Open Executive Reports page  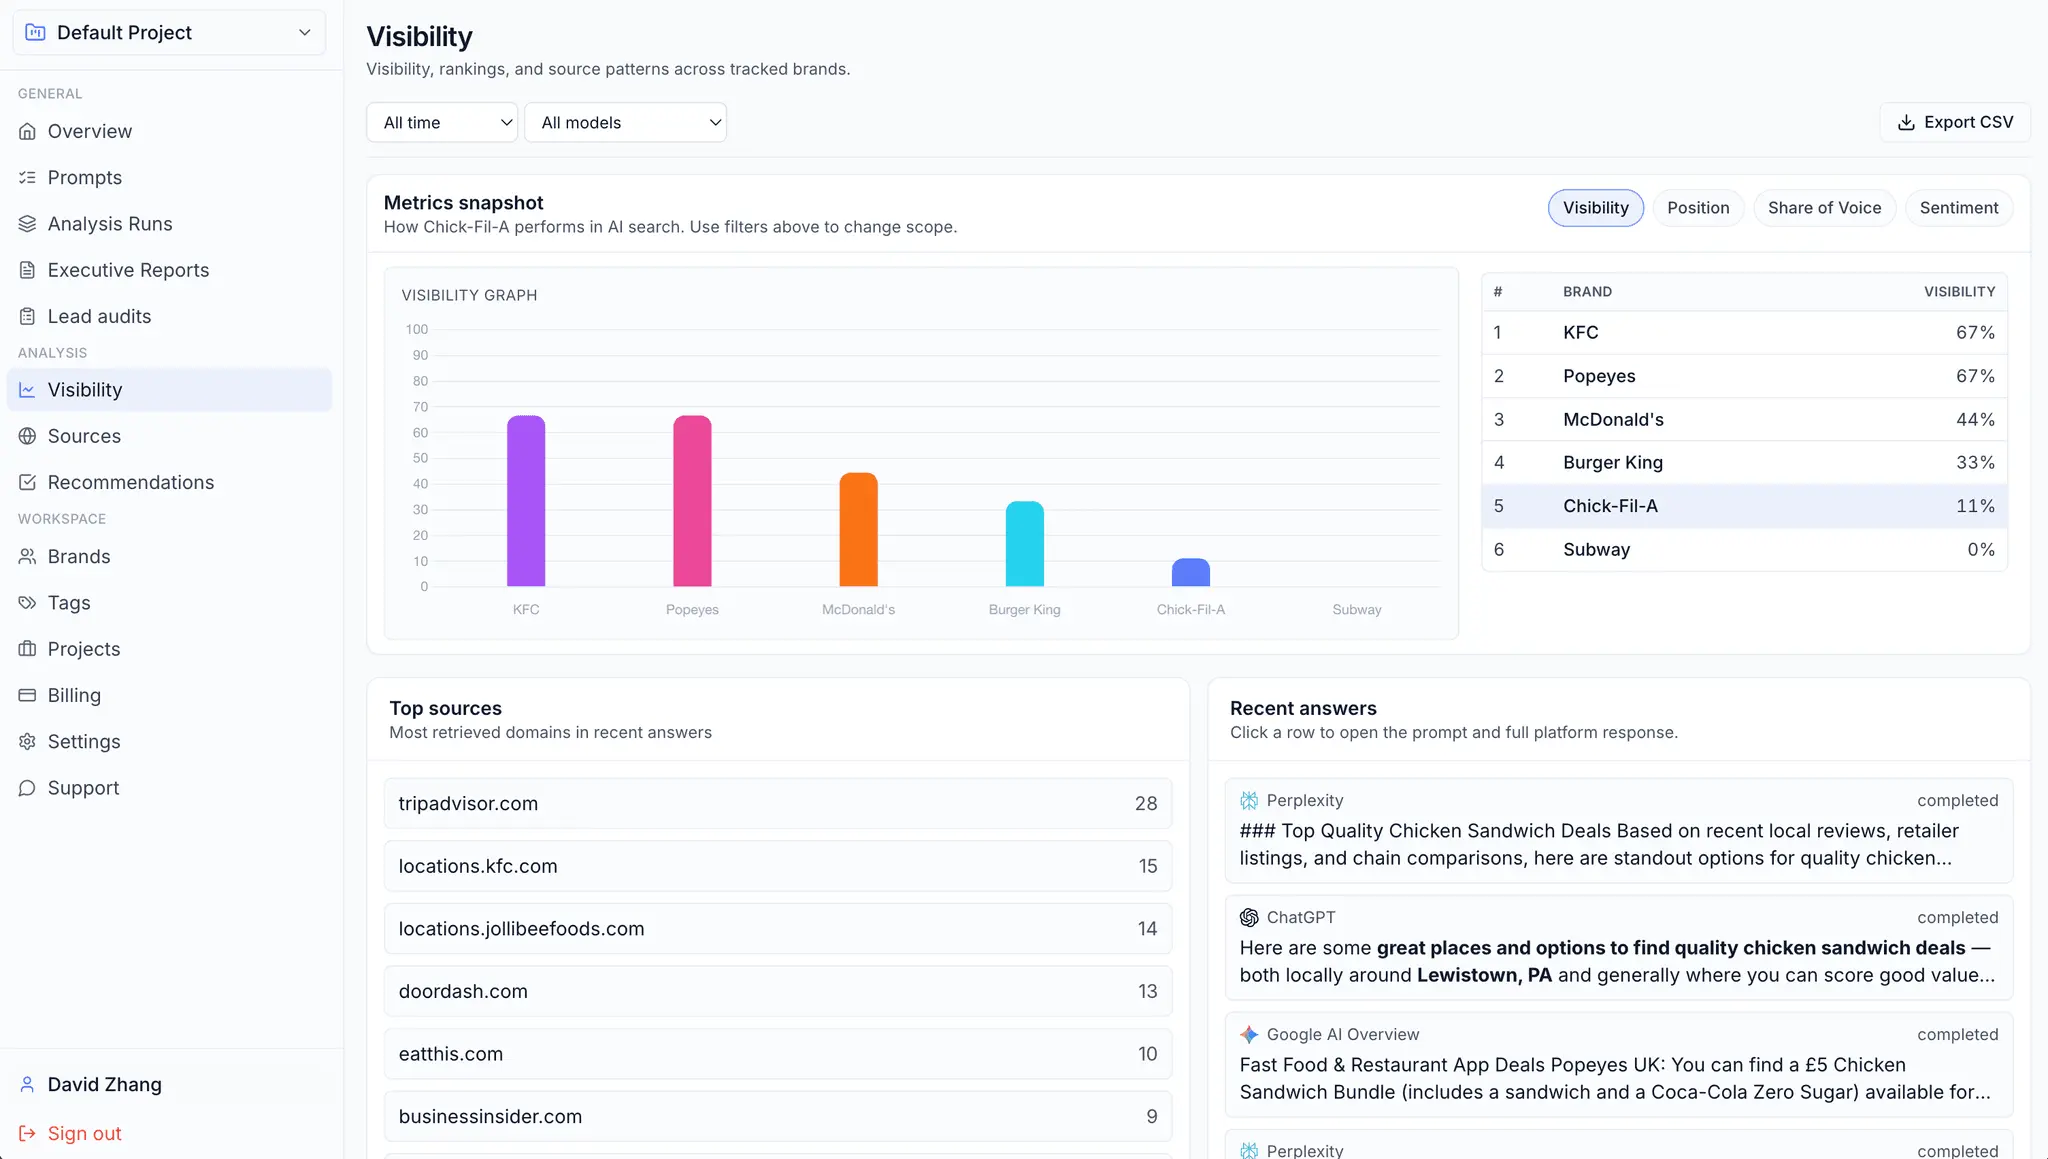(169, 270)
